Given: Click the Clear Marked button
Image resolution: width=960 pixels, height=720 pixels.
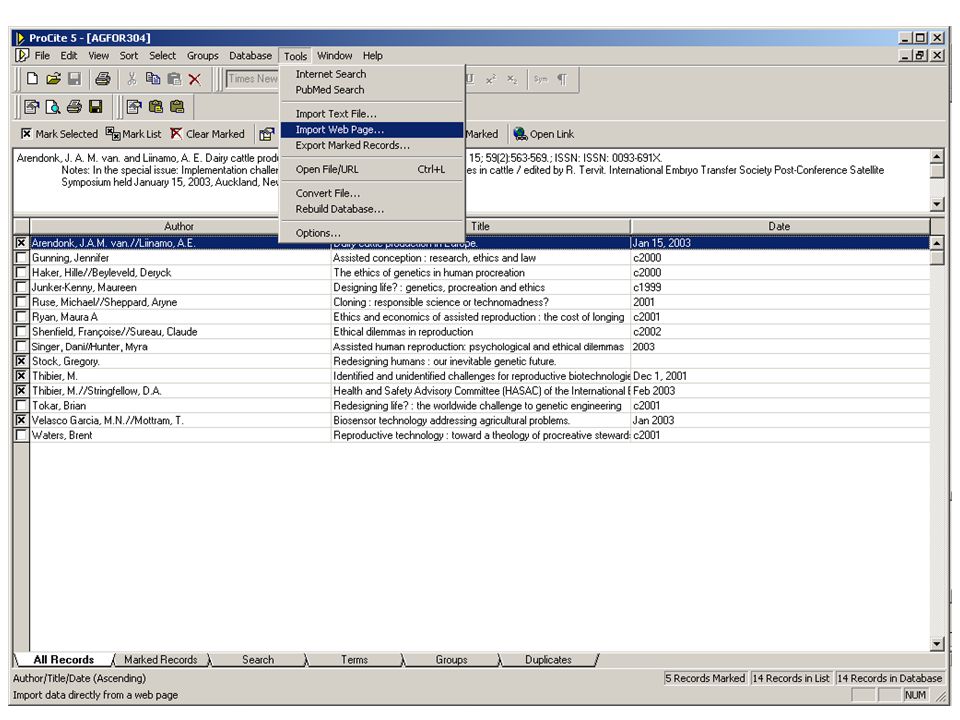Looking at the screenshot, I should (x=208, y=134).
